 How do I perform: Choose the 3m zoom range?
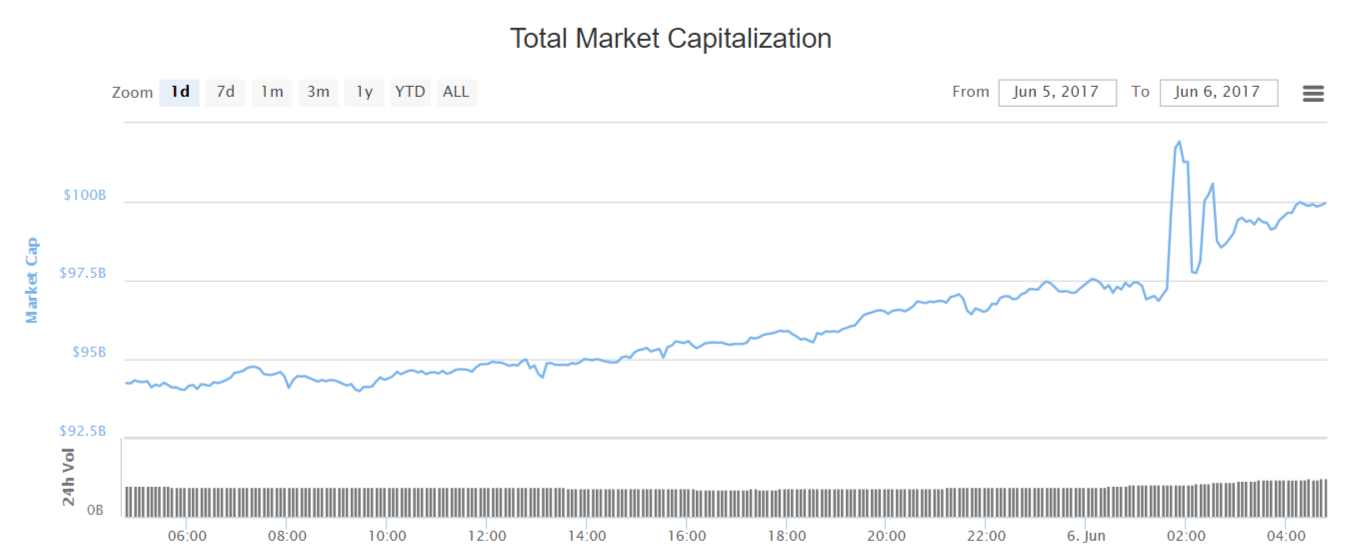(318, 92)
